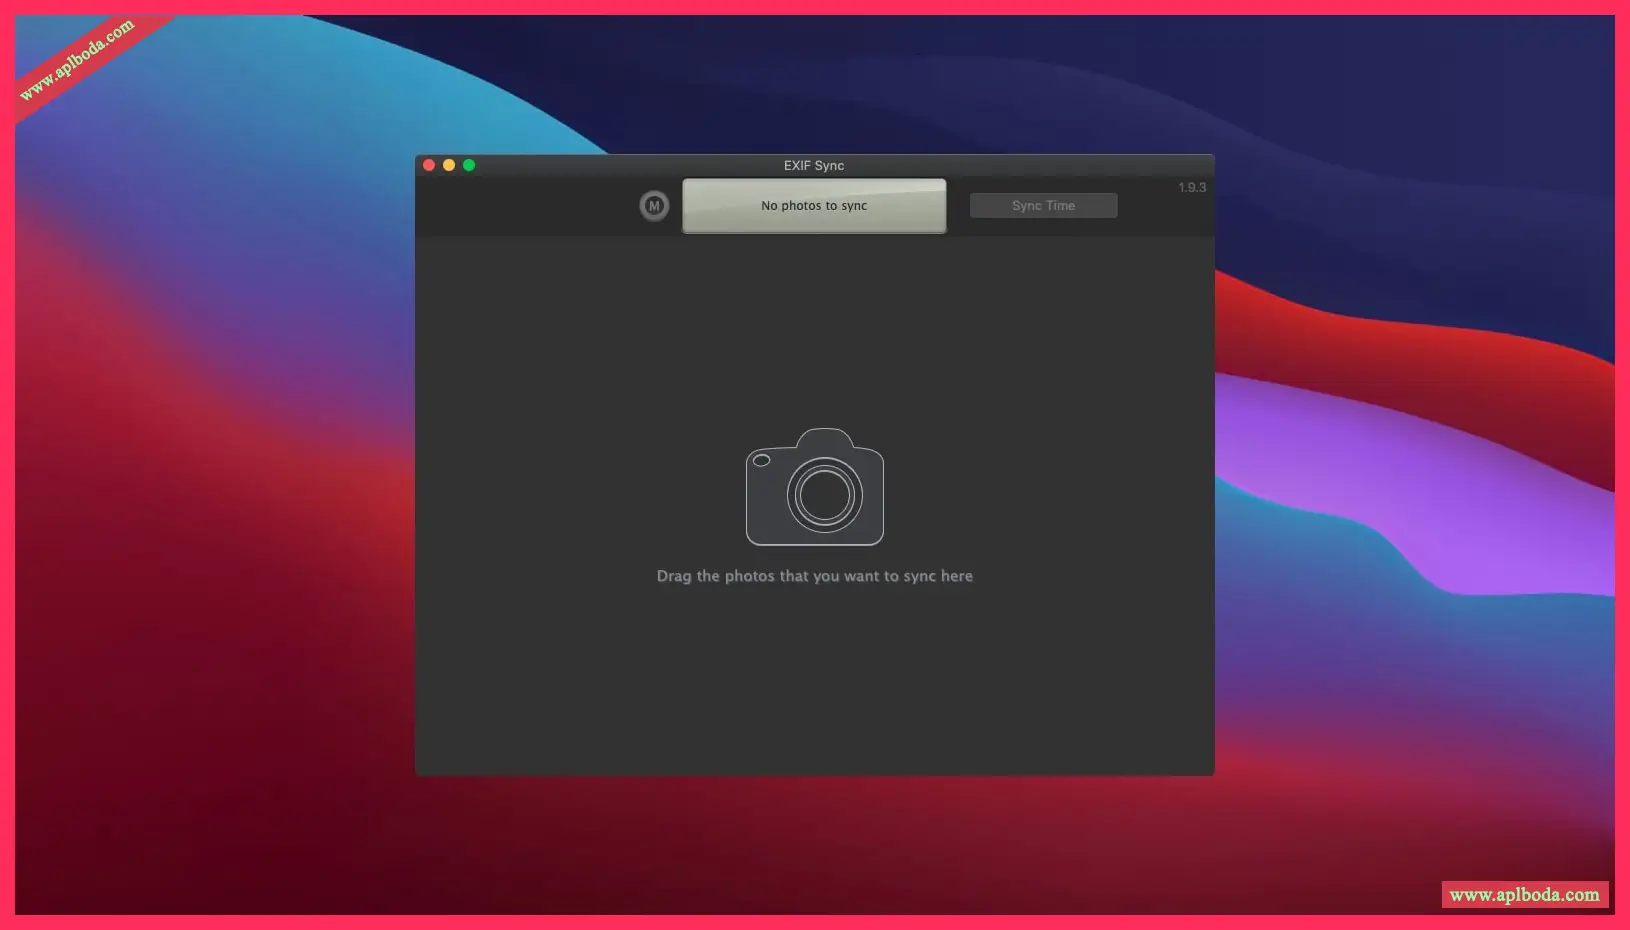Open www.aplboda.com link at bottom right
The image size is (1630, 930).
[x=1524, y=895]
